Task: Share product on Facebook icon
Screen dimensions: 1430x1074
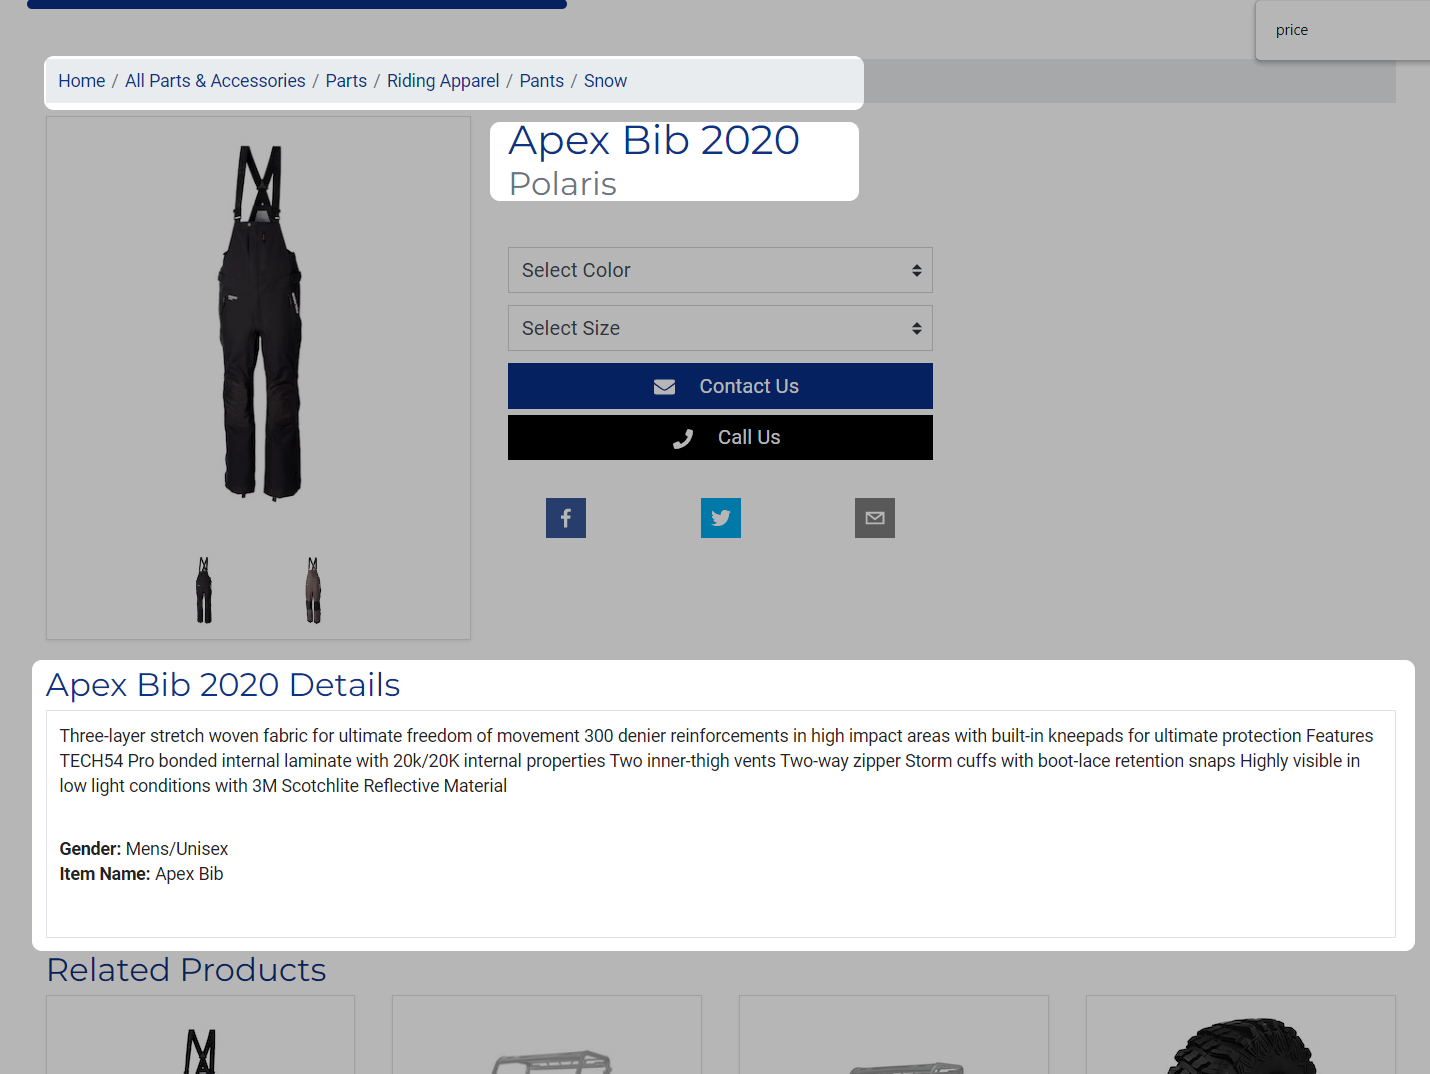Action: 566,518
